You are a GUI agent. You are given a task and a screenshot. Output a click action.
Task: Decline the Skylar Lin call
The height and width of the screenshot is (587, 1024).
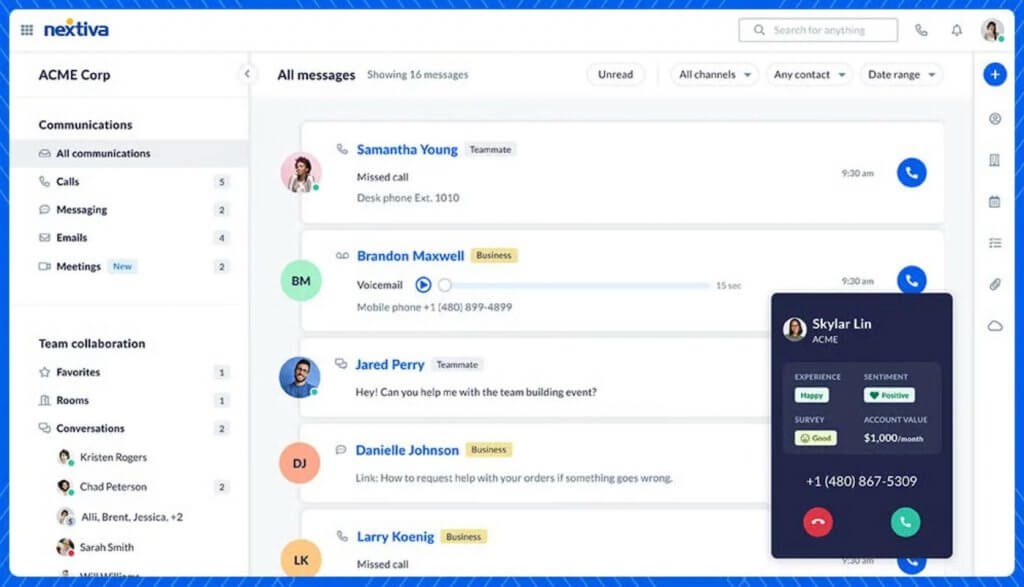[x=817, y=522]
